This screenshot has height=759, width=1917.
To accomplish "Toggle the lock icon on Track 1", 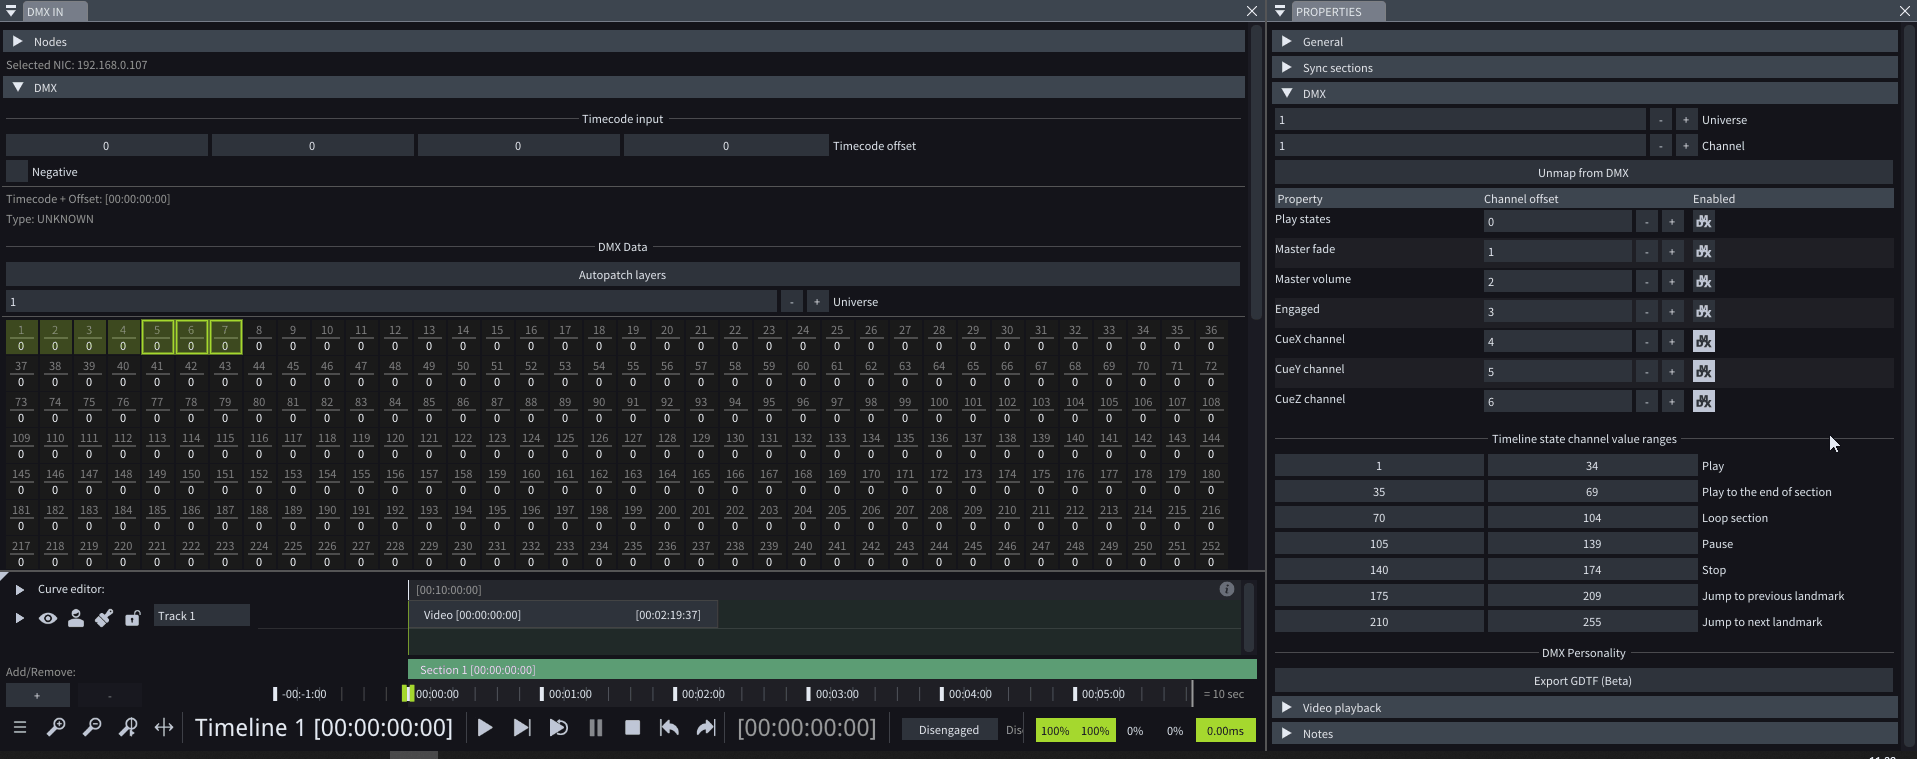I will point(132,618).
